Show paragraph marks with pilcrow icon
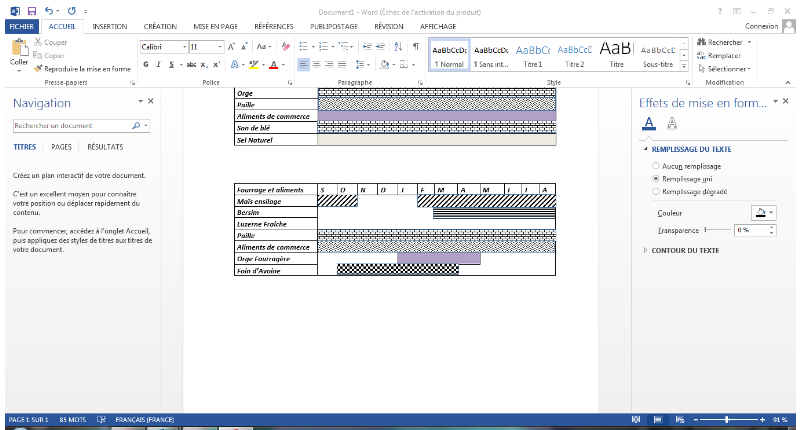 (415, 46)
